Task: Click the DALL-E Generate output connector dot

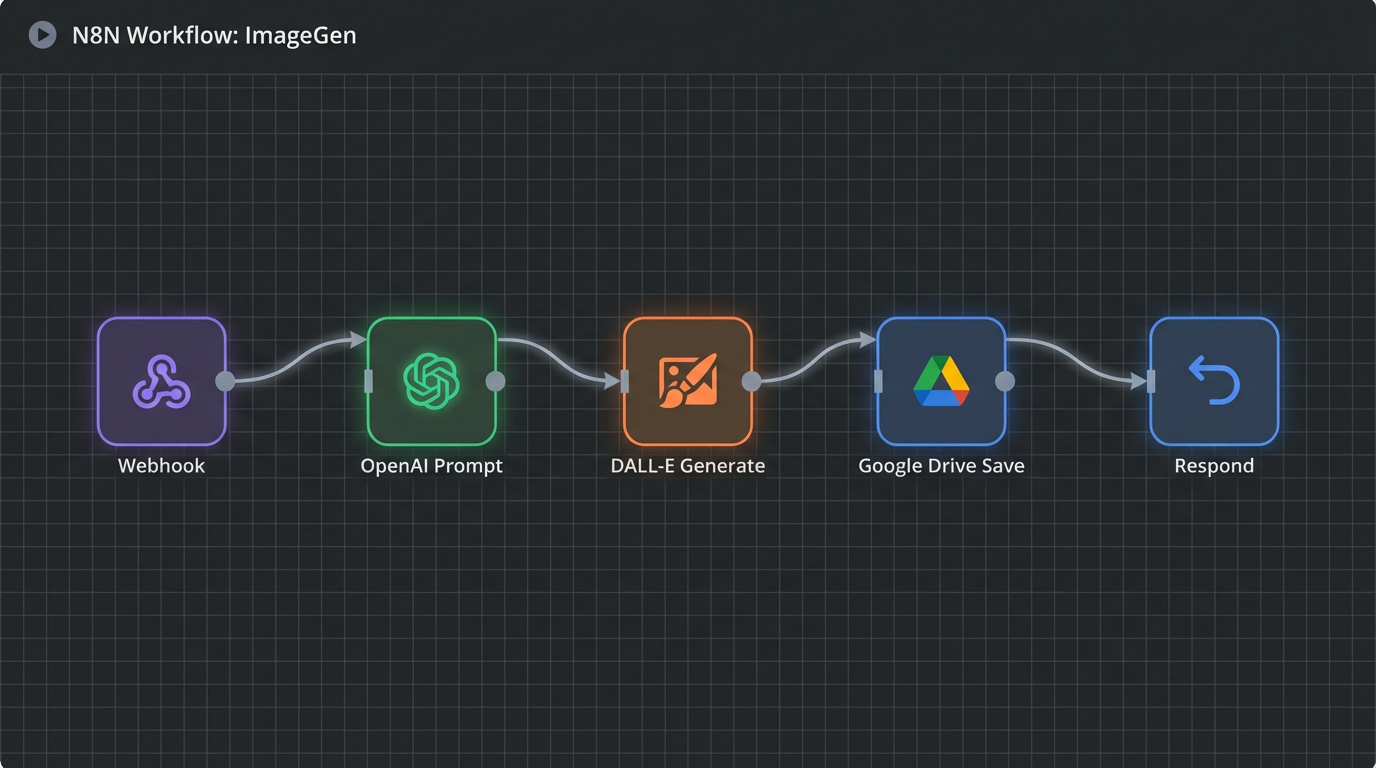Action: (x=751, y=381)
